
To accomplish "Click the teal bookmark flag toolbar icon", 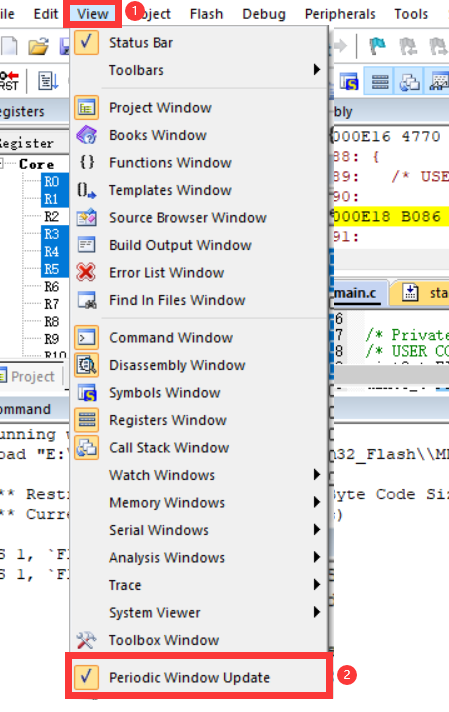I will tap(377, 46).
